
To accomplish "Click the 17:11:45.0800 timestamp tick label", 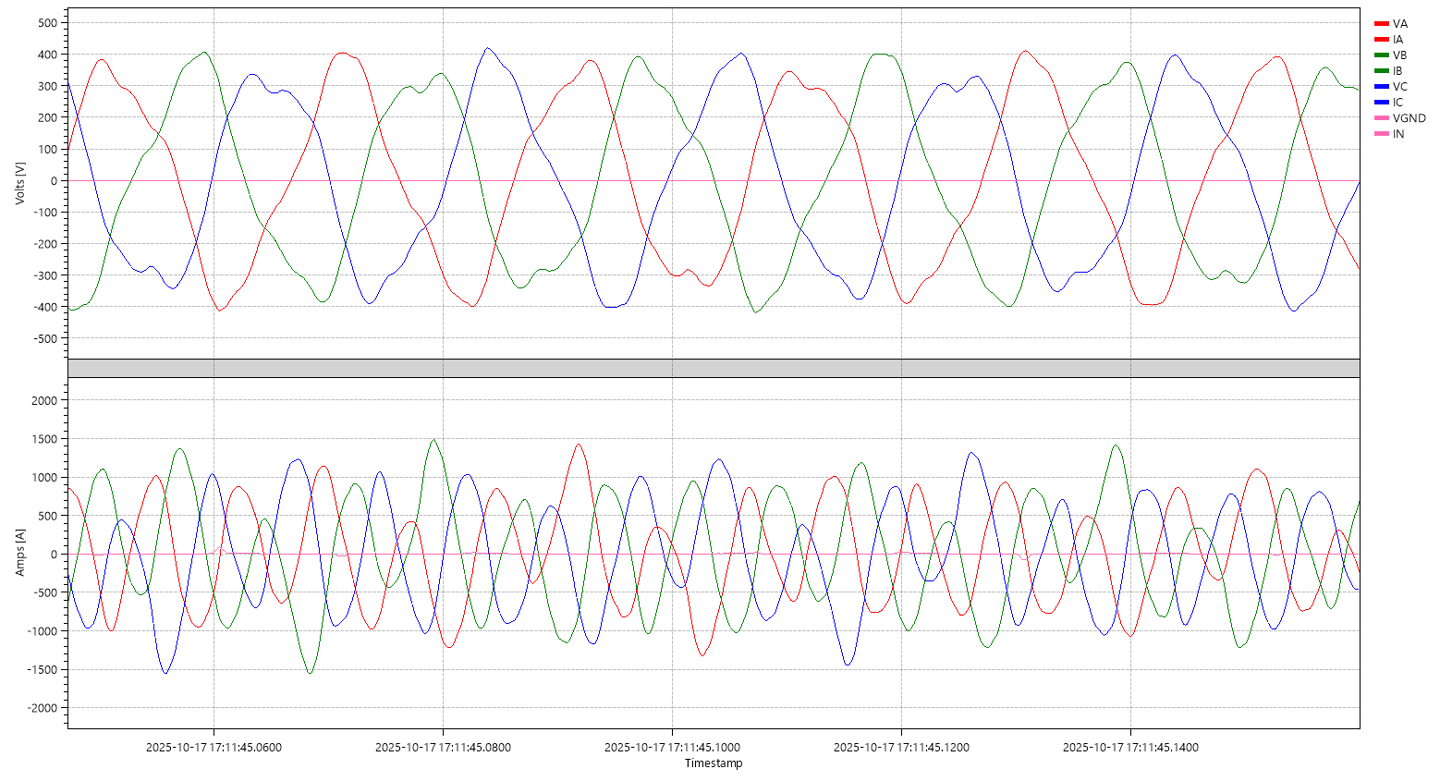I will (442, 747).
